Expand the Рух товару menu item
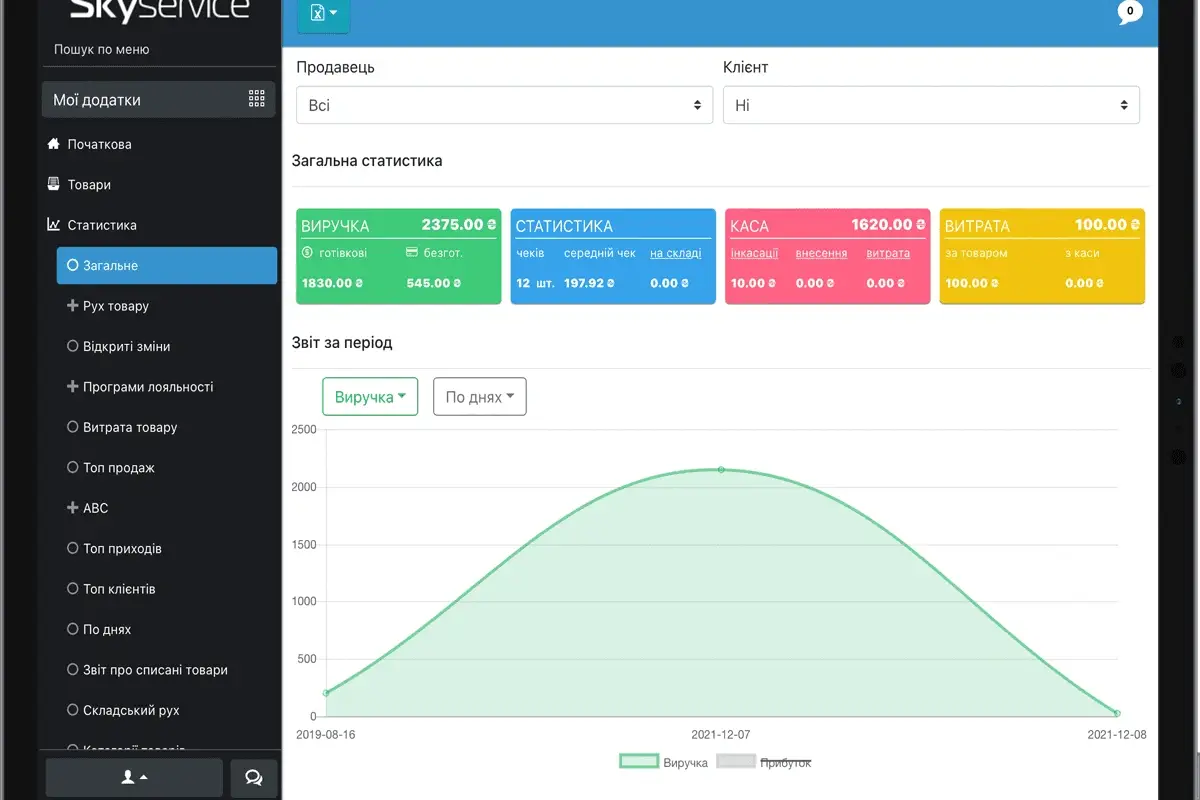 pyautogui.click(x=115, y=306)
